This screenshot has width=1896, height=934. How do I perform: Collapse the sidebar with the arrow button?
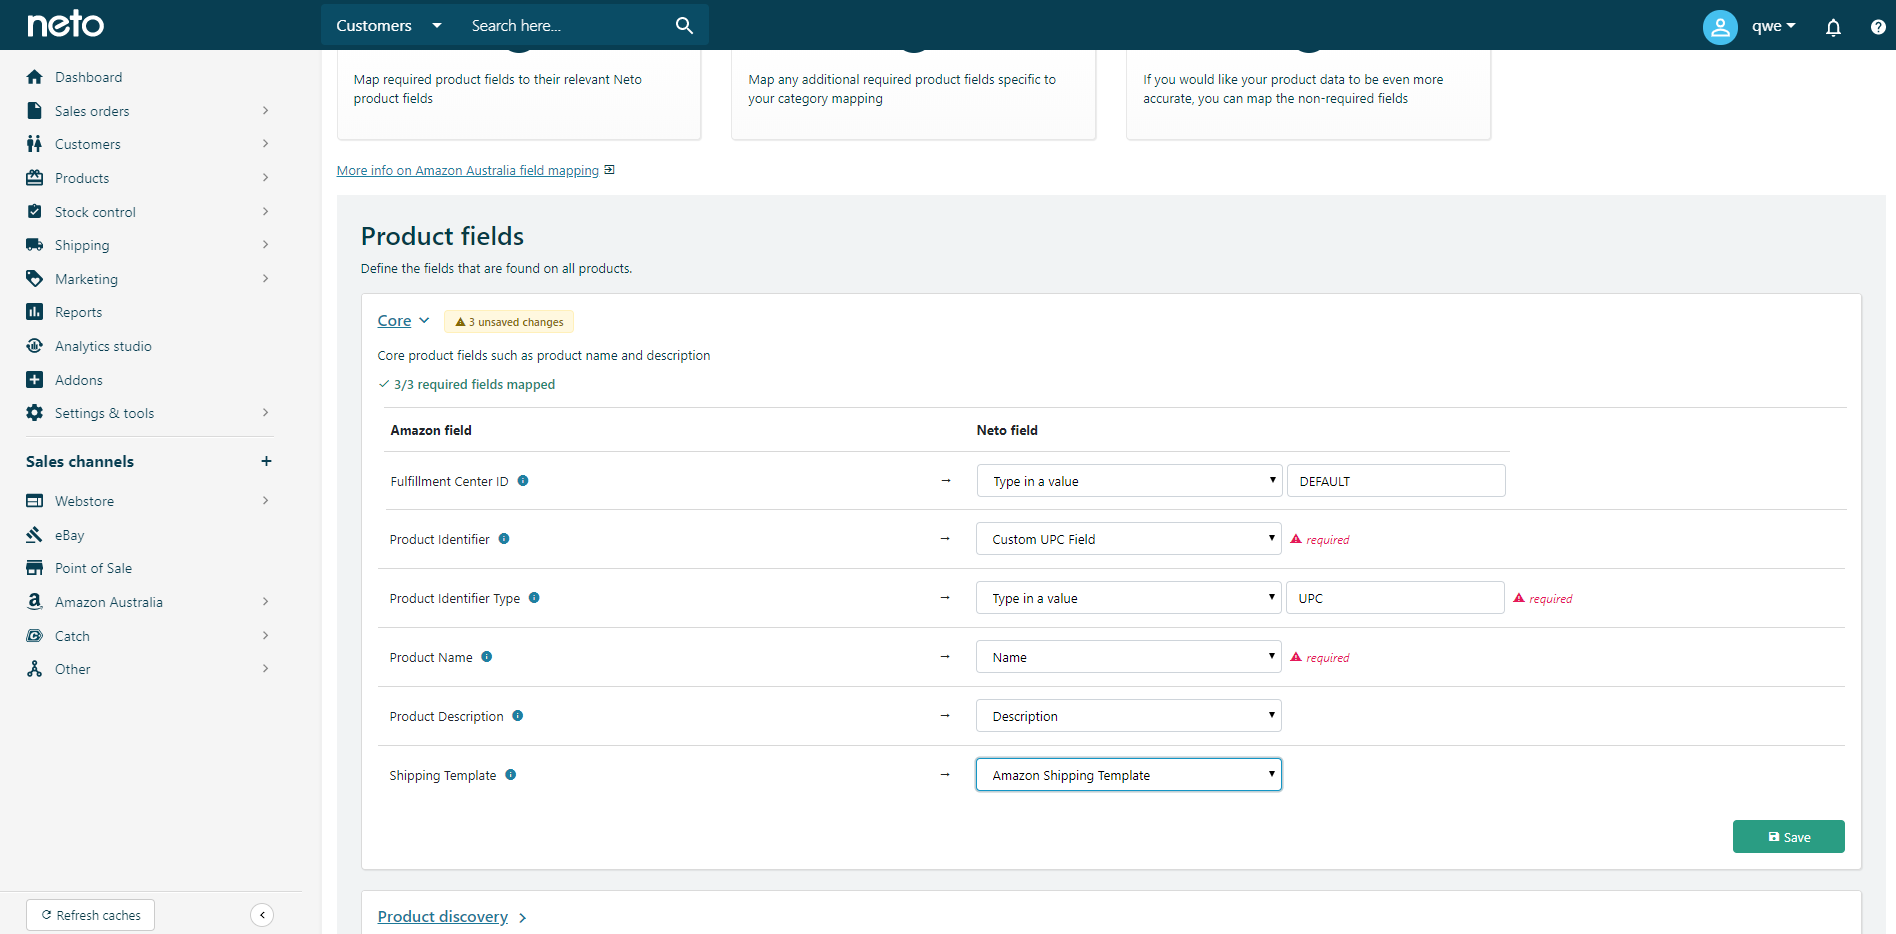(262, 915)
